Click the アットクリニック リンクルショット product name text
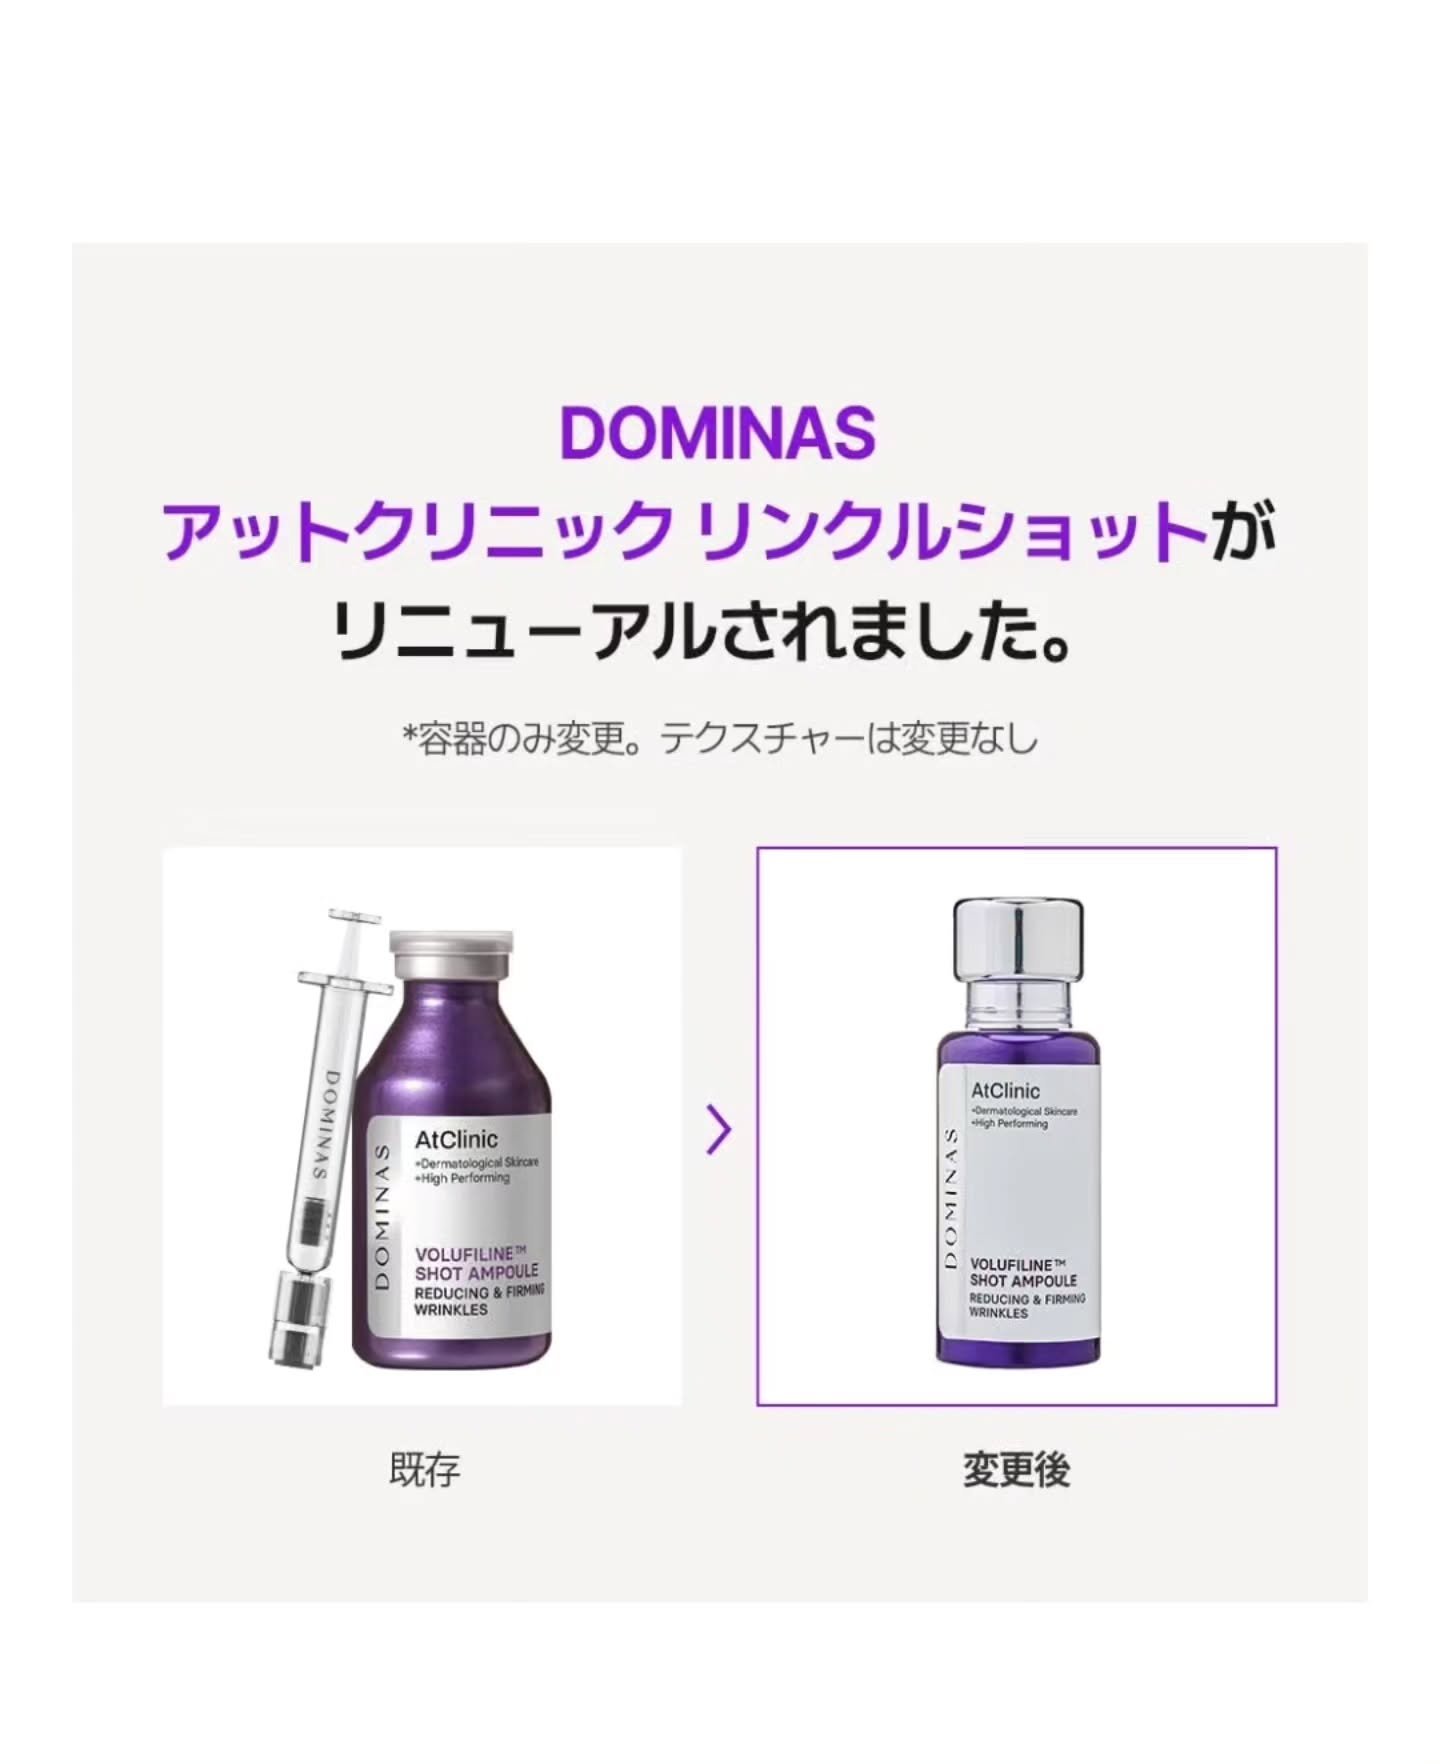This screenshot has width=1440, height=1764. pos(685,532)
